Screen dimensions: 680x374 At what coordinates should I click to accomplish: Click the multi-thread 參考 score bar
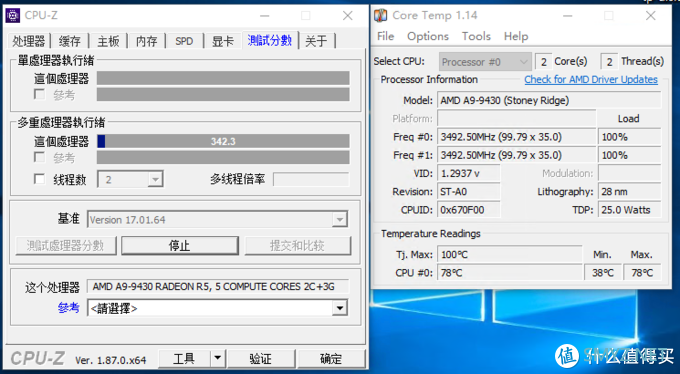(223, 157)
